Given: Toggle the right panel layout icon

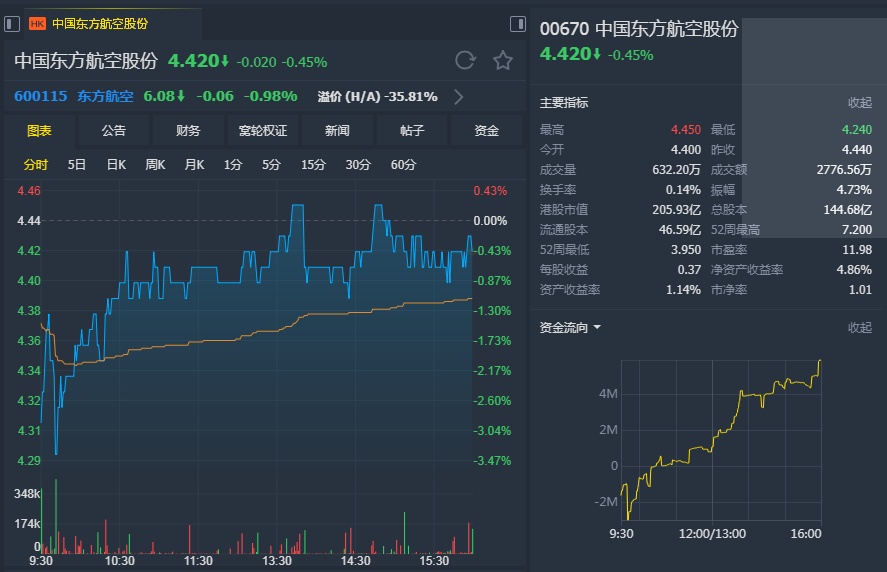Looking at the screenshot, I should click(518, 24).
